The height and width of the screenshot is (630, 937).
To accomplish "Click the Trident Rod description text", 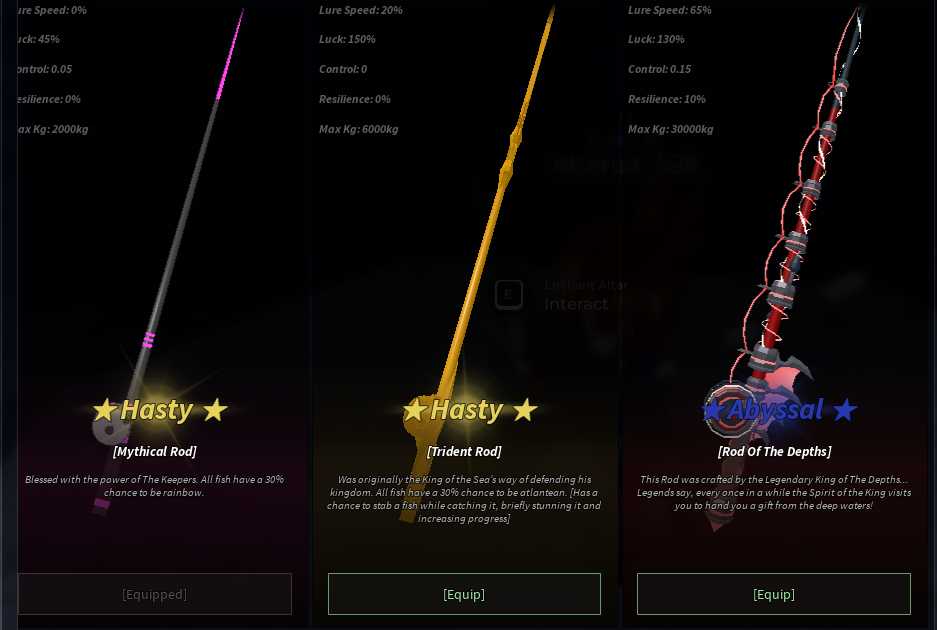I will [464, 499].
